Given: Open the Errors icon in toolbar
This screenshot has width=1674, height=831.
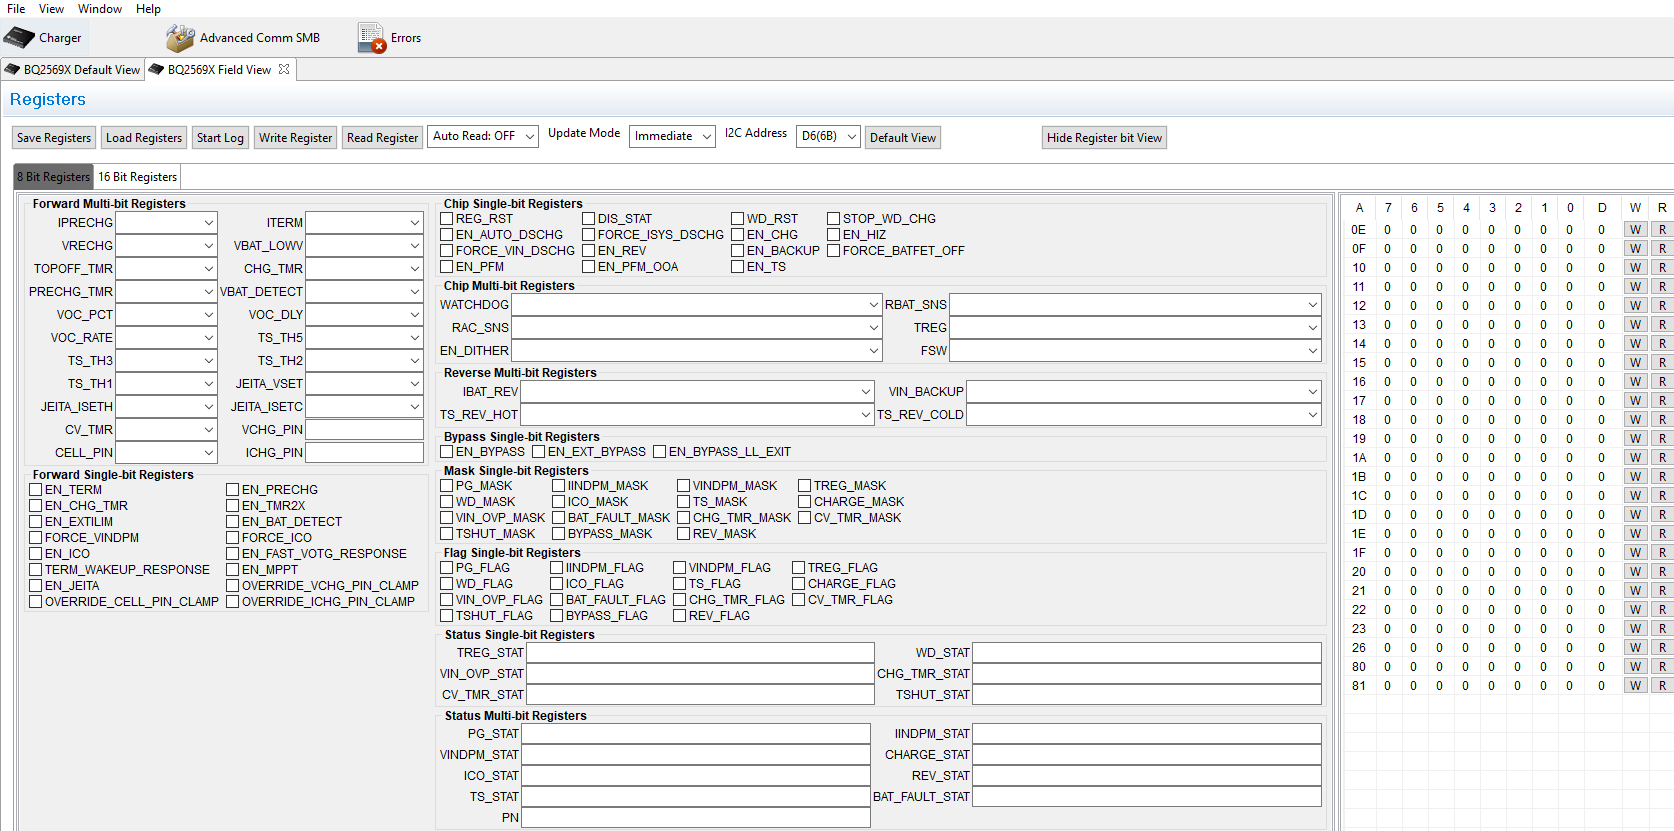Looking at the screenshot, I should (371, 38).
